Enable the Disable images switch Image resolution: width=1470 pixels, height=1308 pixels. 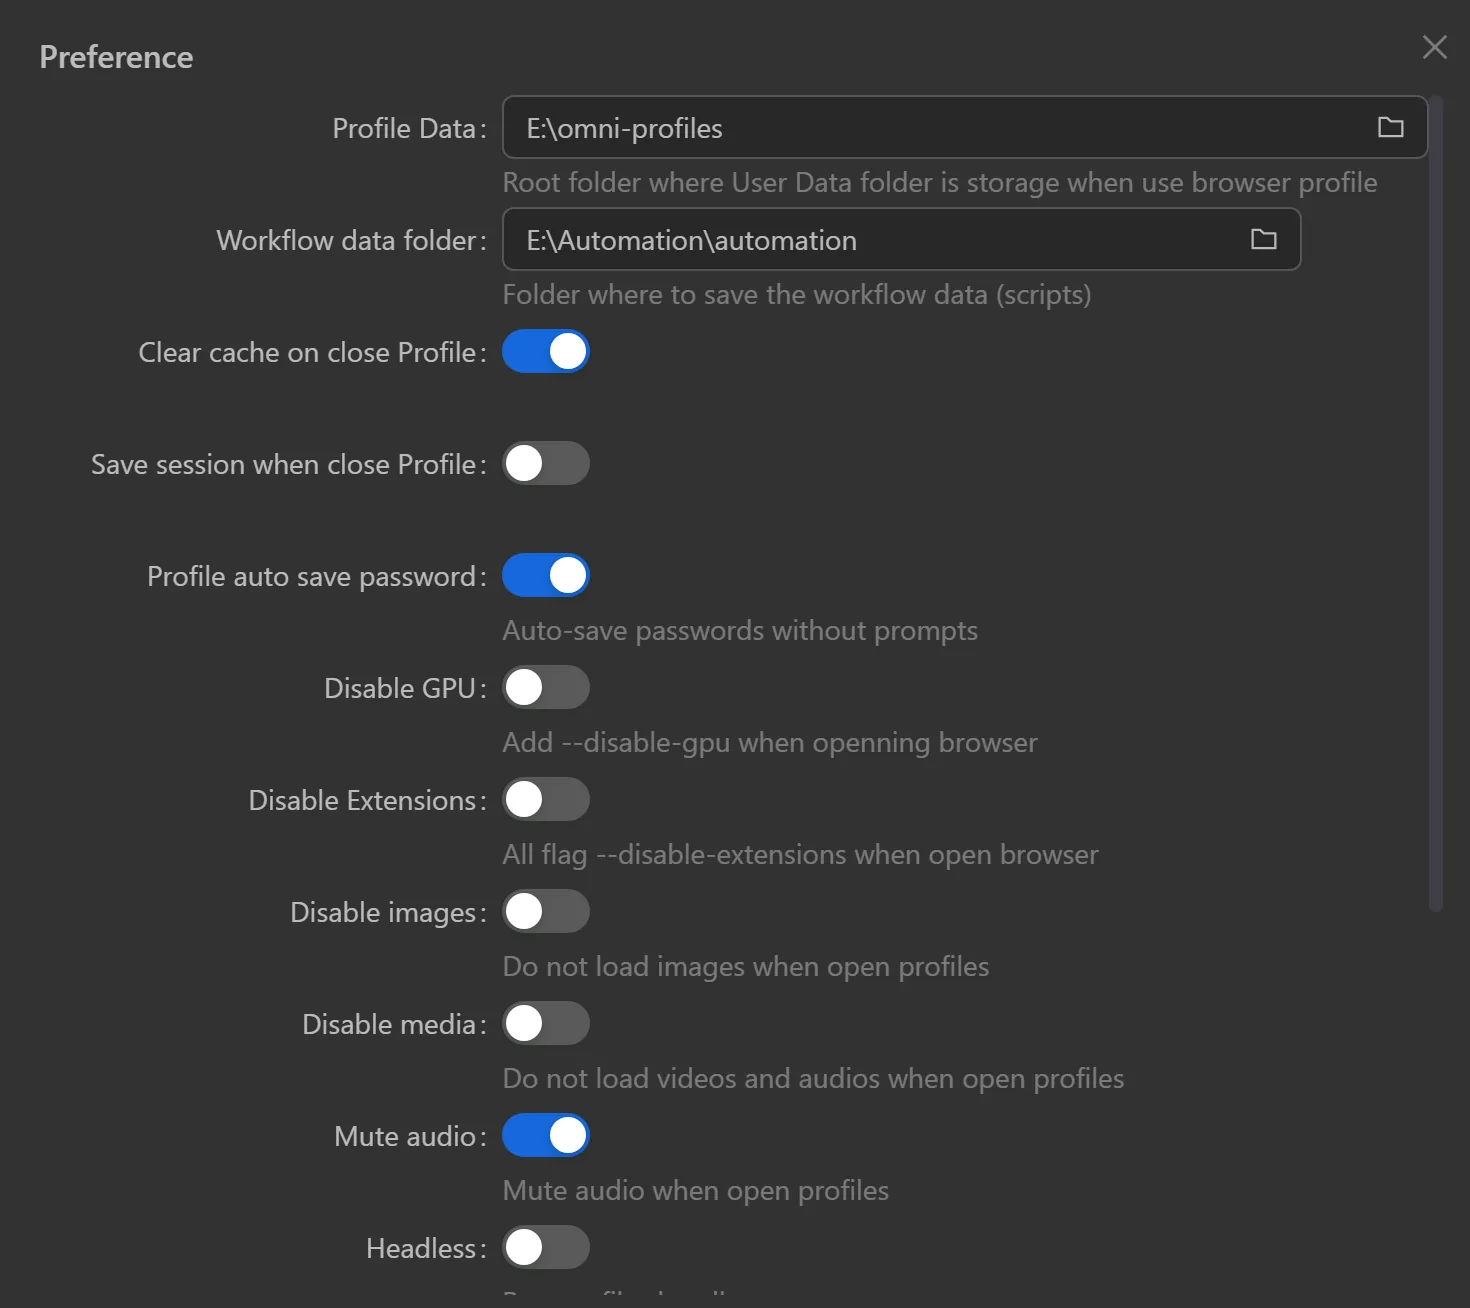point(546,912)
